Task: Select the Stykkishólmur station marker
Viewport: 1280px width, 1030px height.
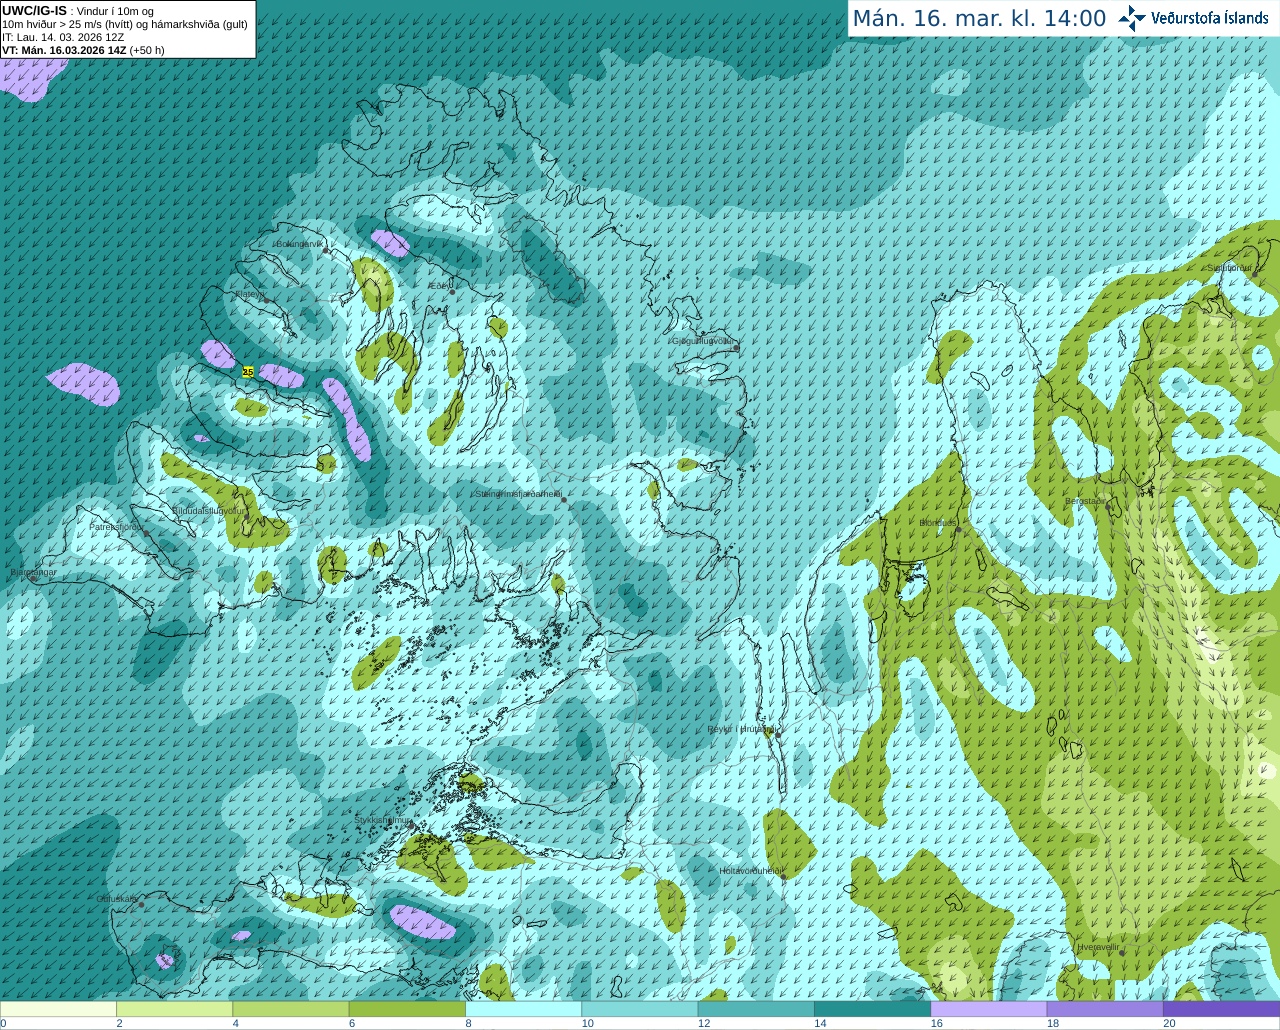Action: [x=409, y=826]
